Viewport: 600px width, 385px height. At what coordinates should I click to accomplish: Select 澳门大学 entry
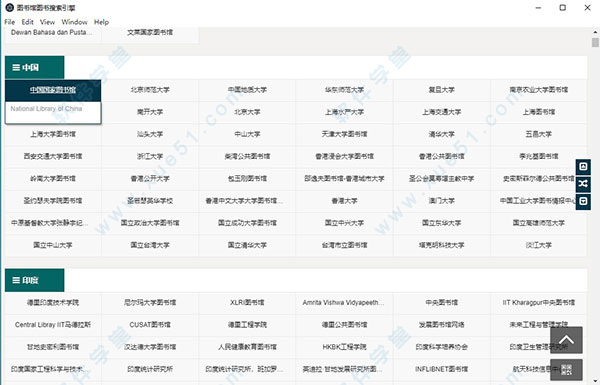pyautogui.click(x=442, y=201)
